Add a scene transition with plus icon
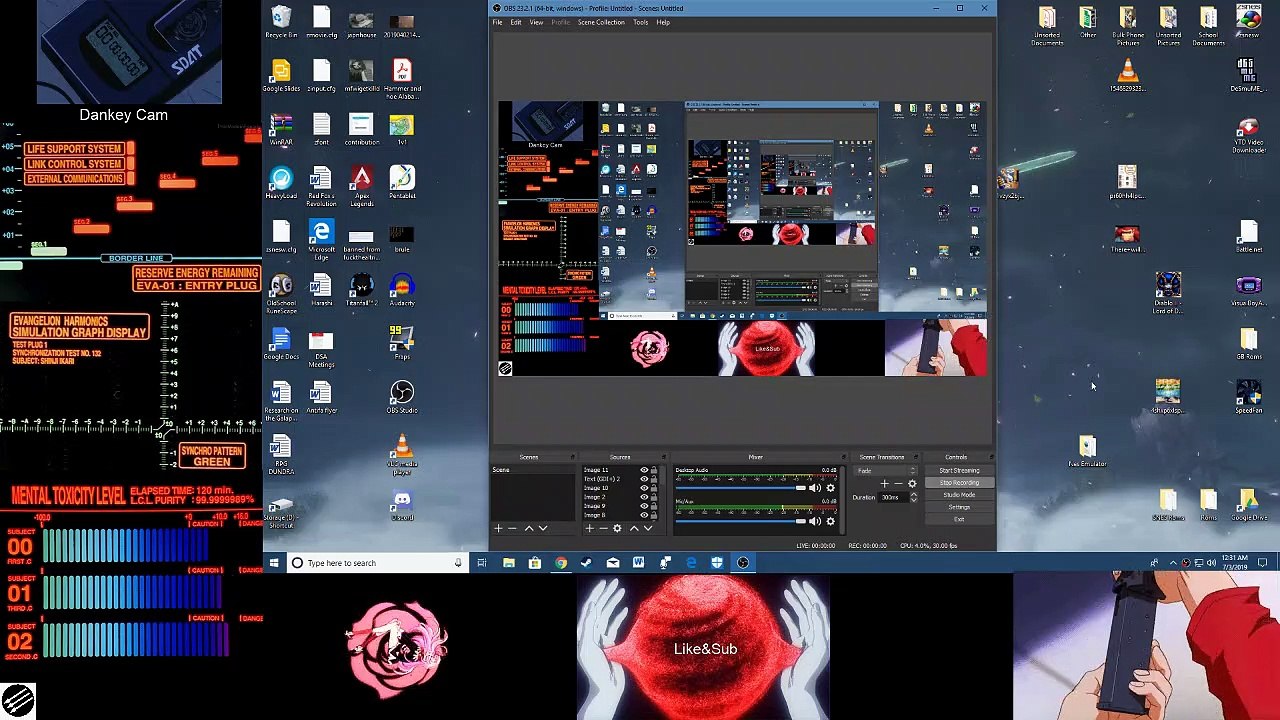This screenshot has height=720, width=1280. pos(884,484)
